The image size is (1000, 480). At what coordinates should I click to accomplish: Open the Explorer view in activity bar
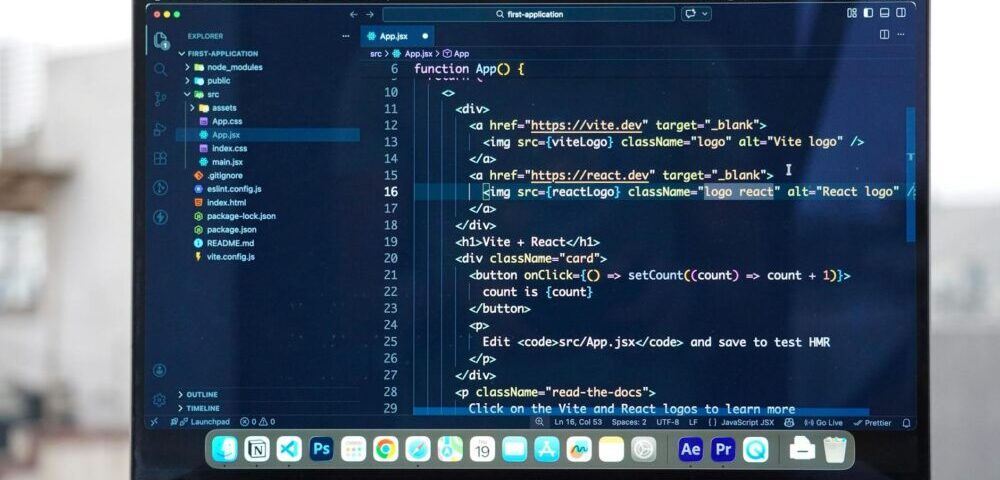[x=161, y=40]
